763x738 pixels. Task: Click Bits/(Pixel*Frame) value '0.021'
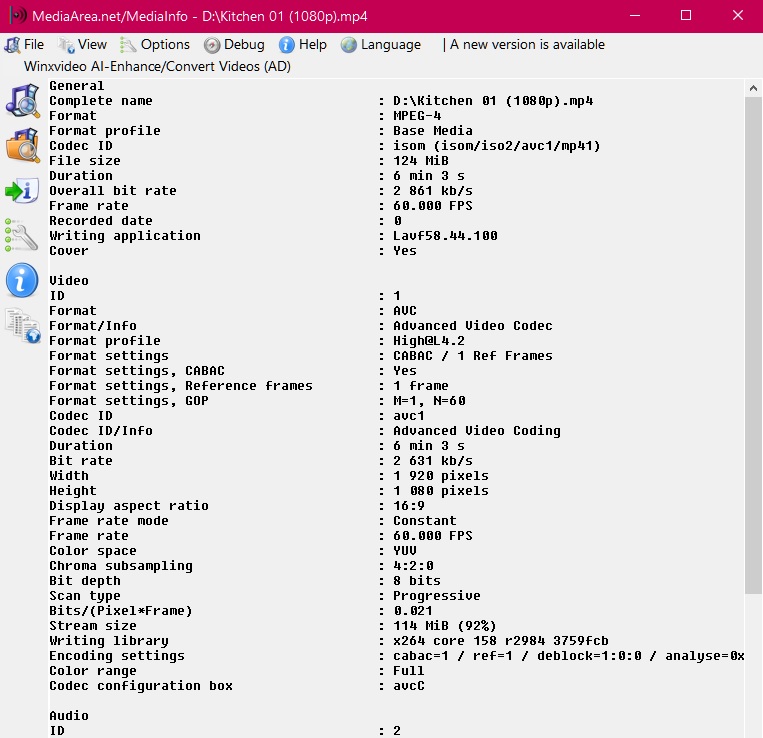413,611
